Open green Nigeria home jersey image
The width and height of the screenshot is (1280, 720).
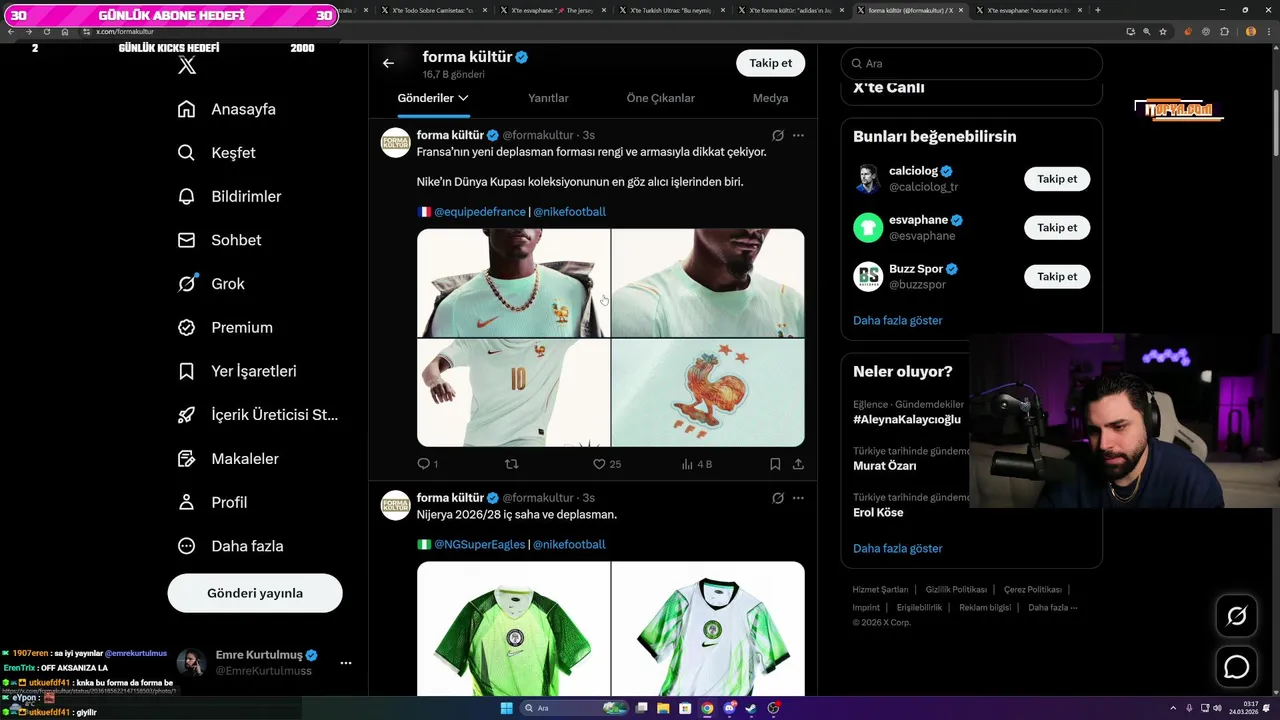tap(513, 628)
